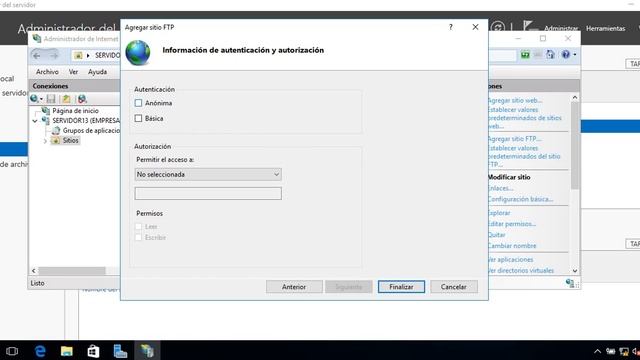
Task: Enable Básica authentication checkbox
Action: 138,118
